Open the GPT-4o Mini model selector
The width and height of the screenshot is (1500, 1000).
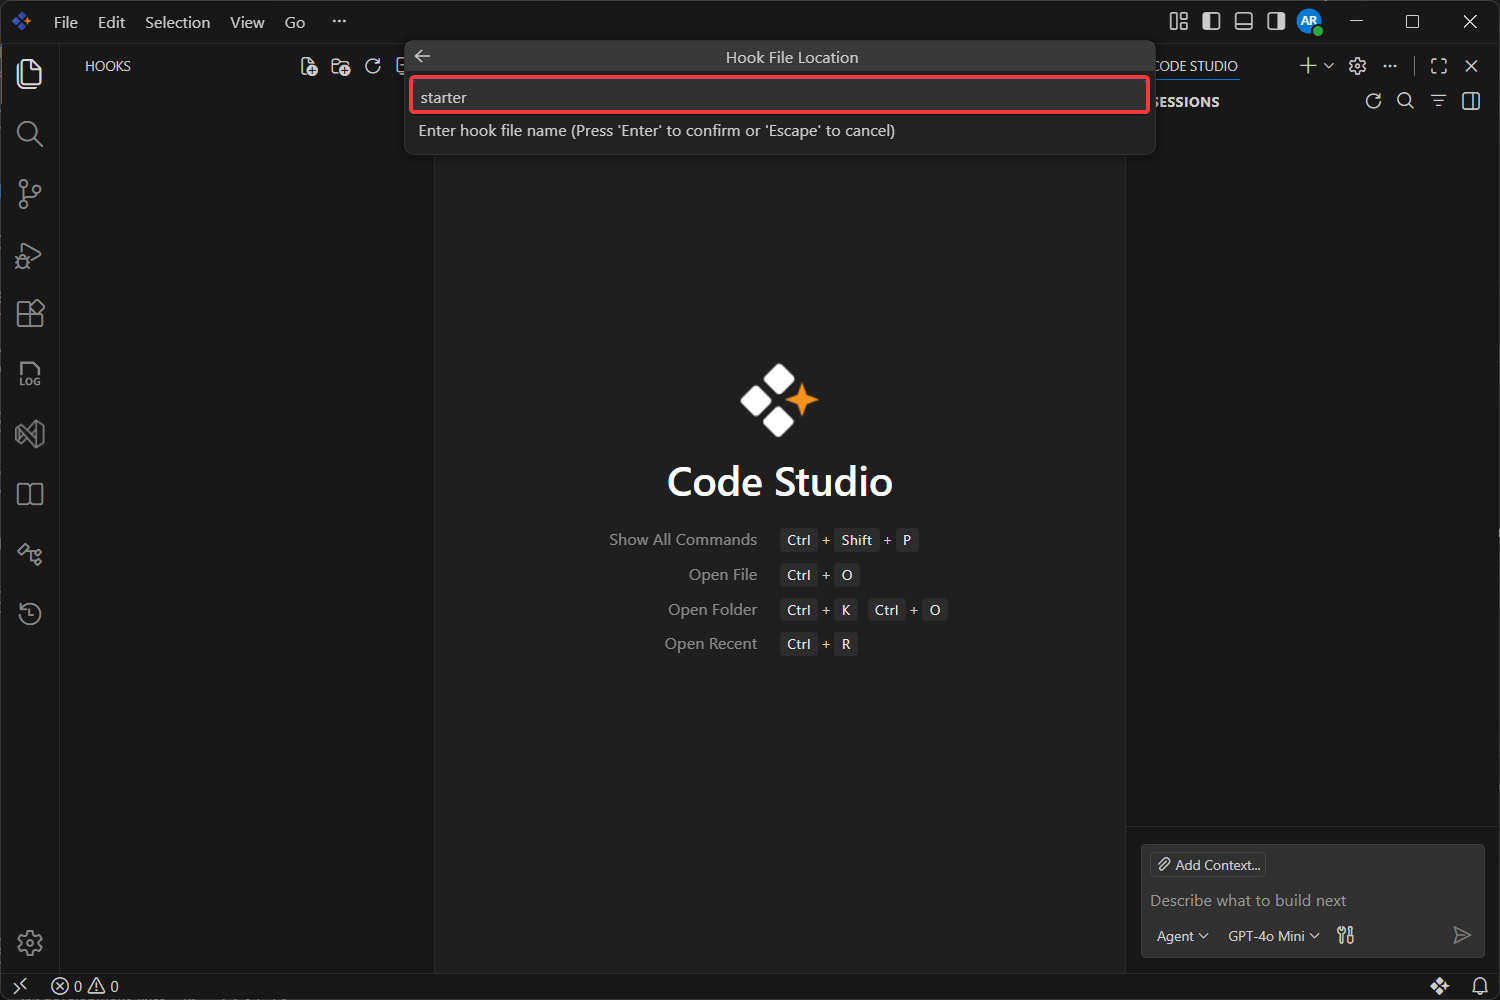(1272, 935)
